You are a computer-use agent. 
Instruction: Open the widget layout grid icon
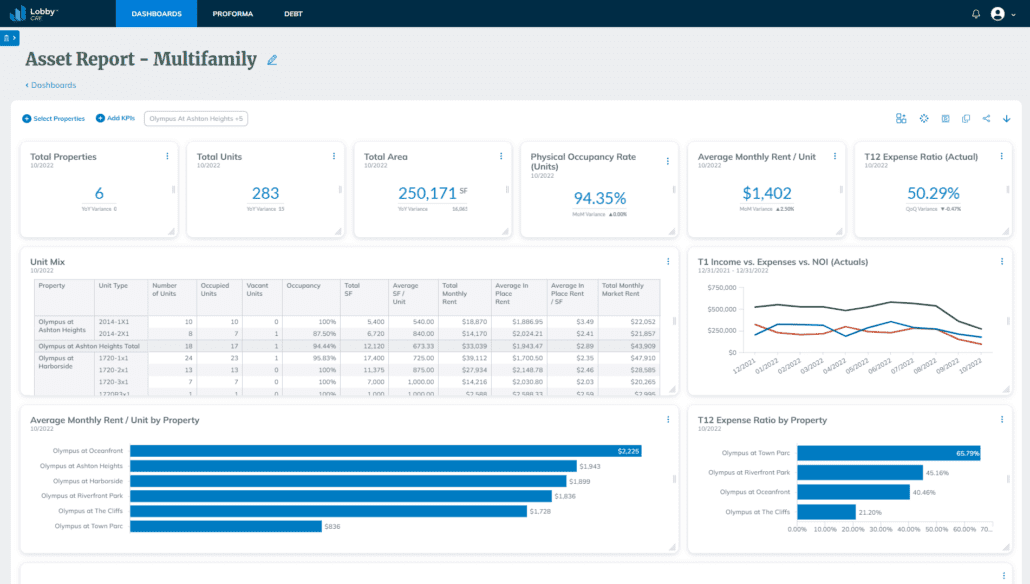point(901,118)
